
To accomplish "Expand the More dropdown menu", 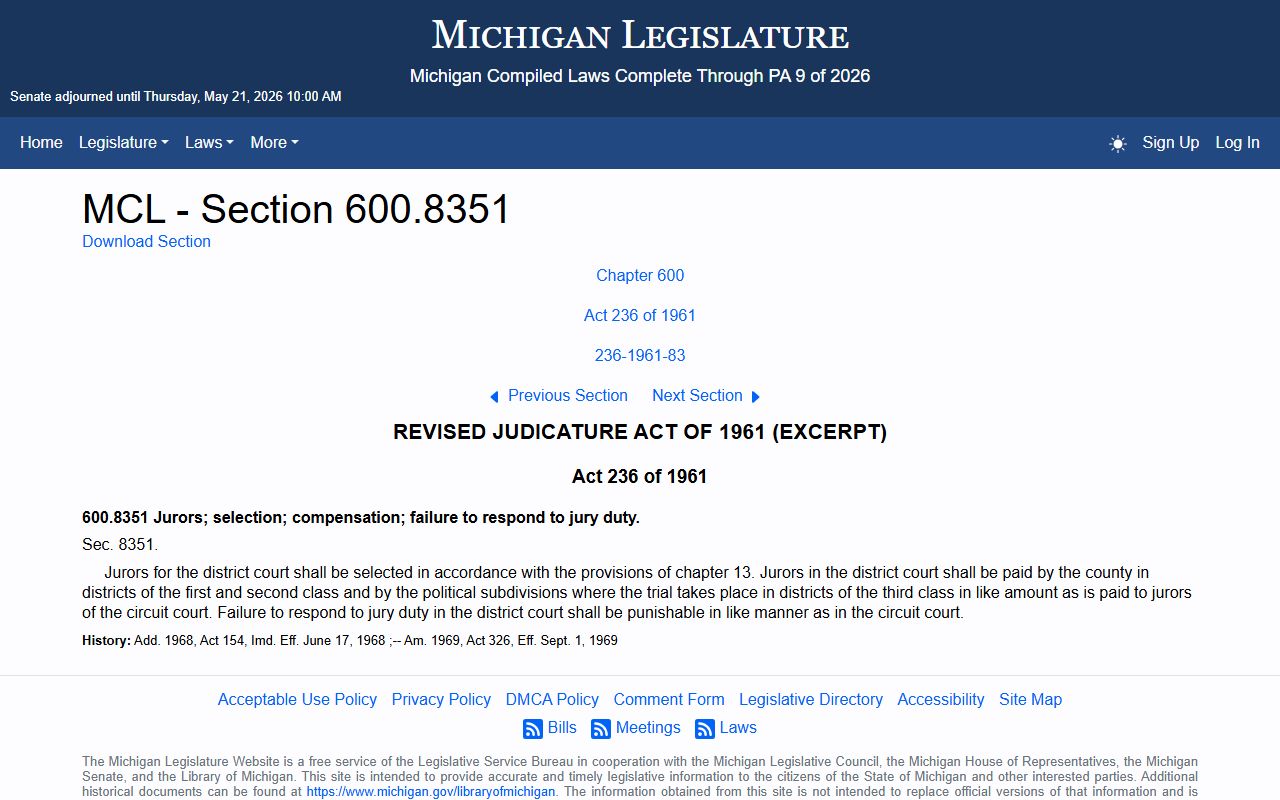I will click(x=274, y=142).
